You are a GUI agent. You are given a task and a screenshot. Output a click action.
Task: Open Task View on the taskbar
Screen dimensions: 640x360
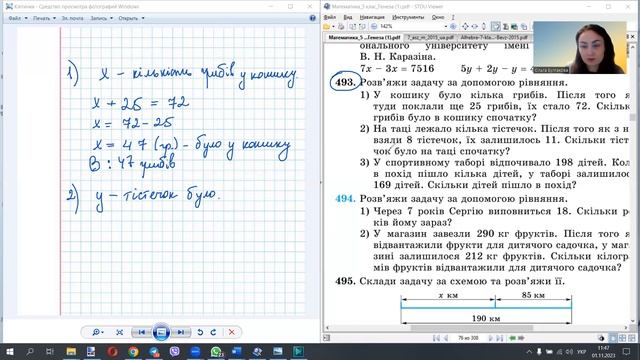[x=49, y=351]
